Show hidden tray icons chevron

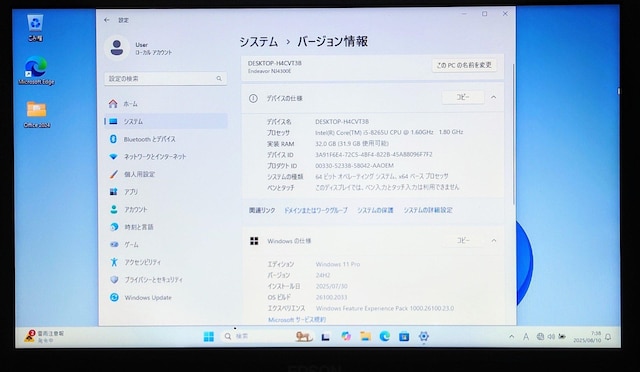[x=511, y=336]
